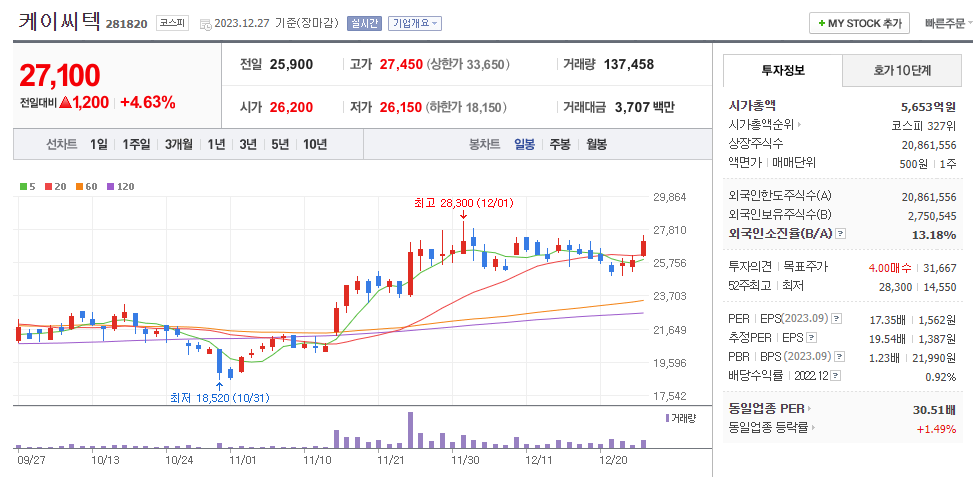Click the 케이씨텍 stock name heading
Image resolution: width=978 pixels, height=477 pixels.
point(59,22)
